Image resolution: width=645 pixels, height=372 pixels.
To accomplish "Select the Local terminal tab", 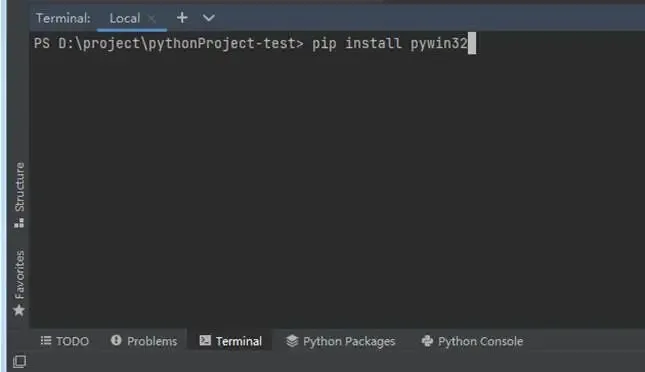I will (x=125, y=19).
